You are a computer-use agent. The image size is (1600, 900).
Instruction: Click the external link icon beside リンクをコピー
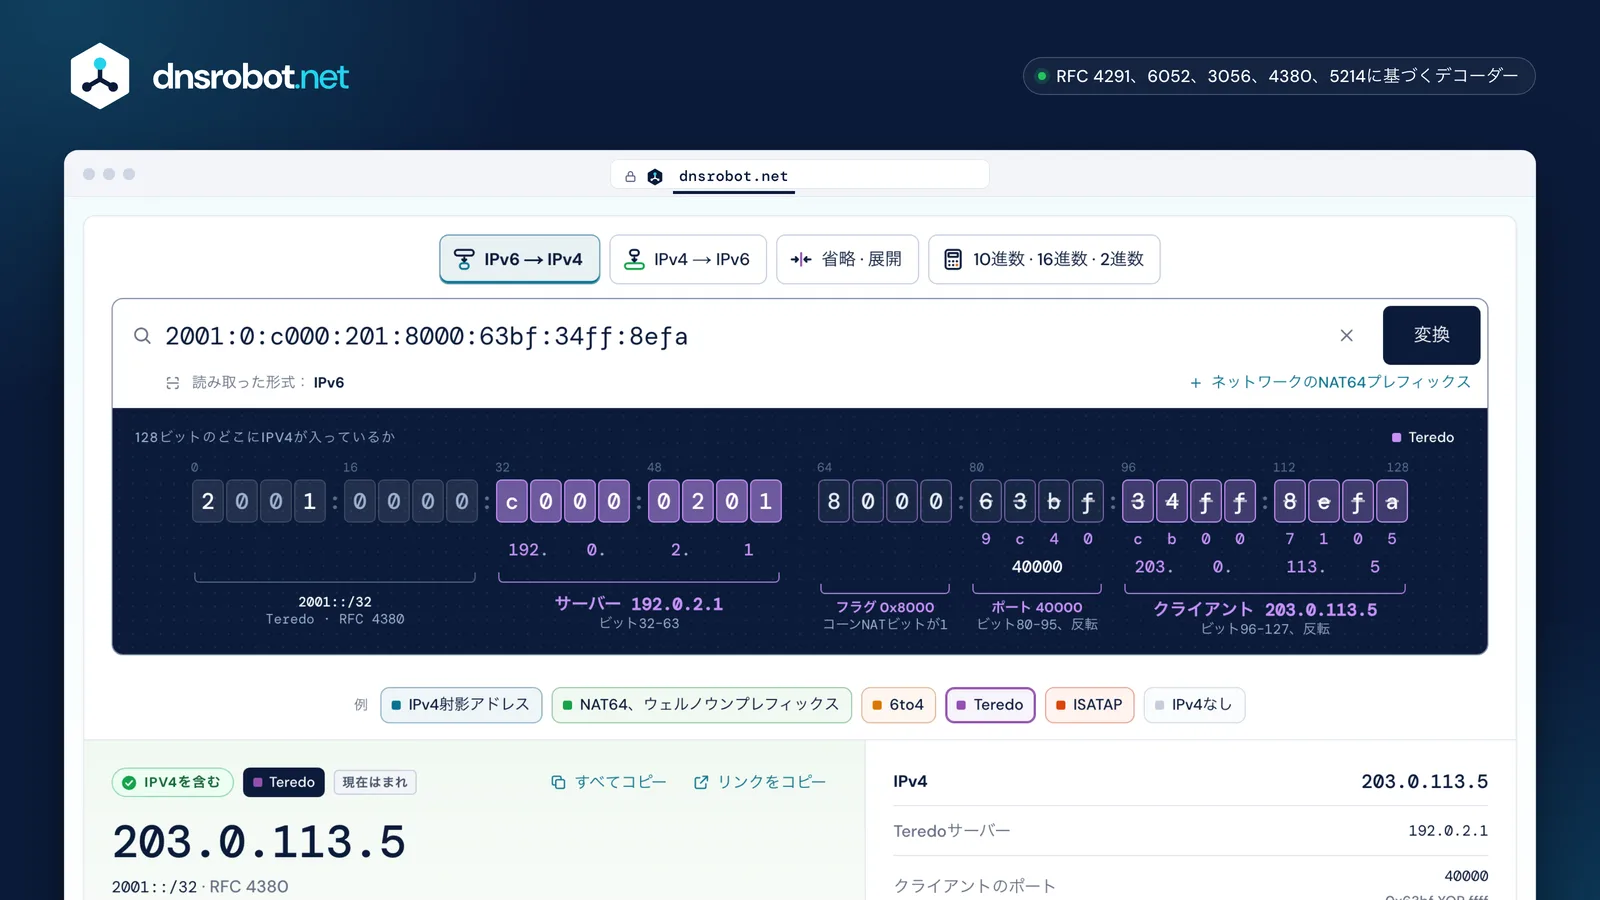point(701,782)
